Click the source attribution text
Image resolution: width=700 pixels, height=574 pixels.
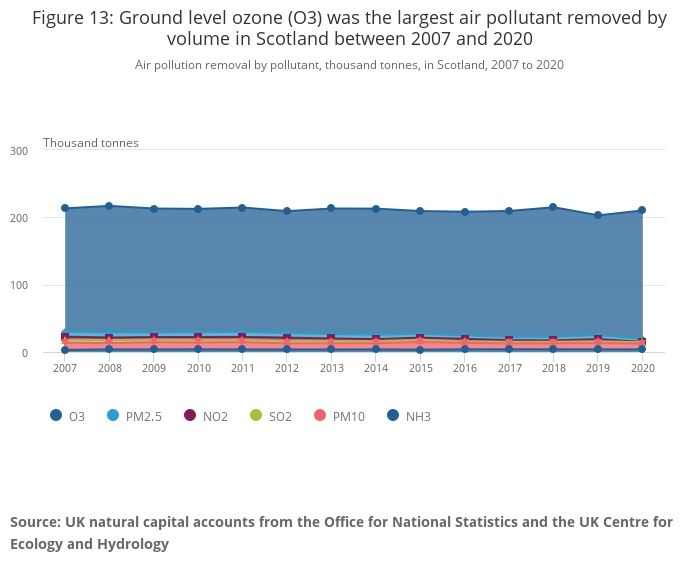tap(341, 533)
